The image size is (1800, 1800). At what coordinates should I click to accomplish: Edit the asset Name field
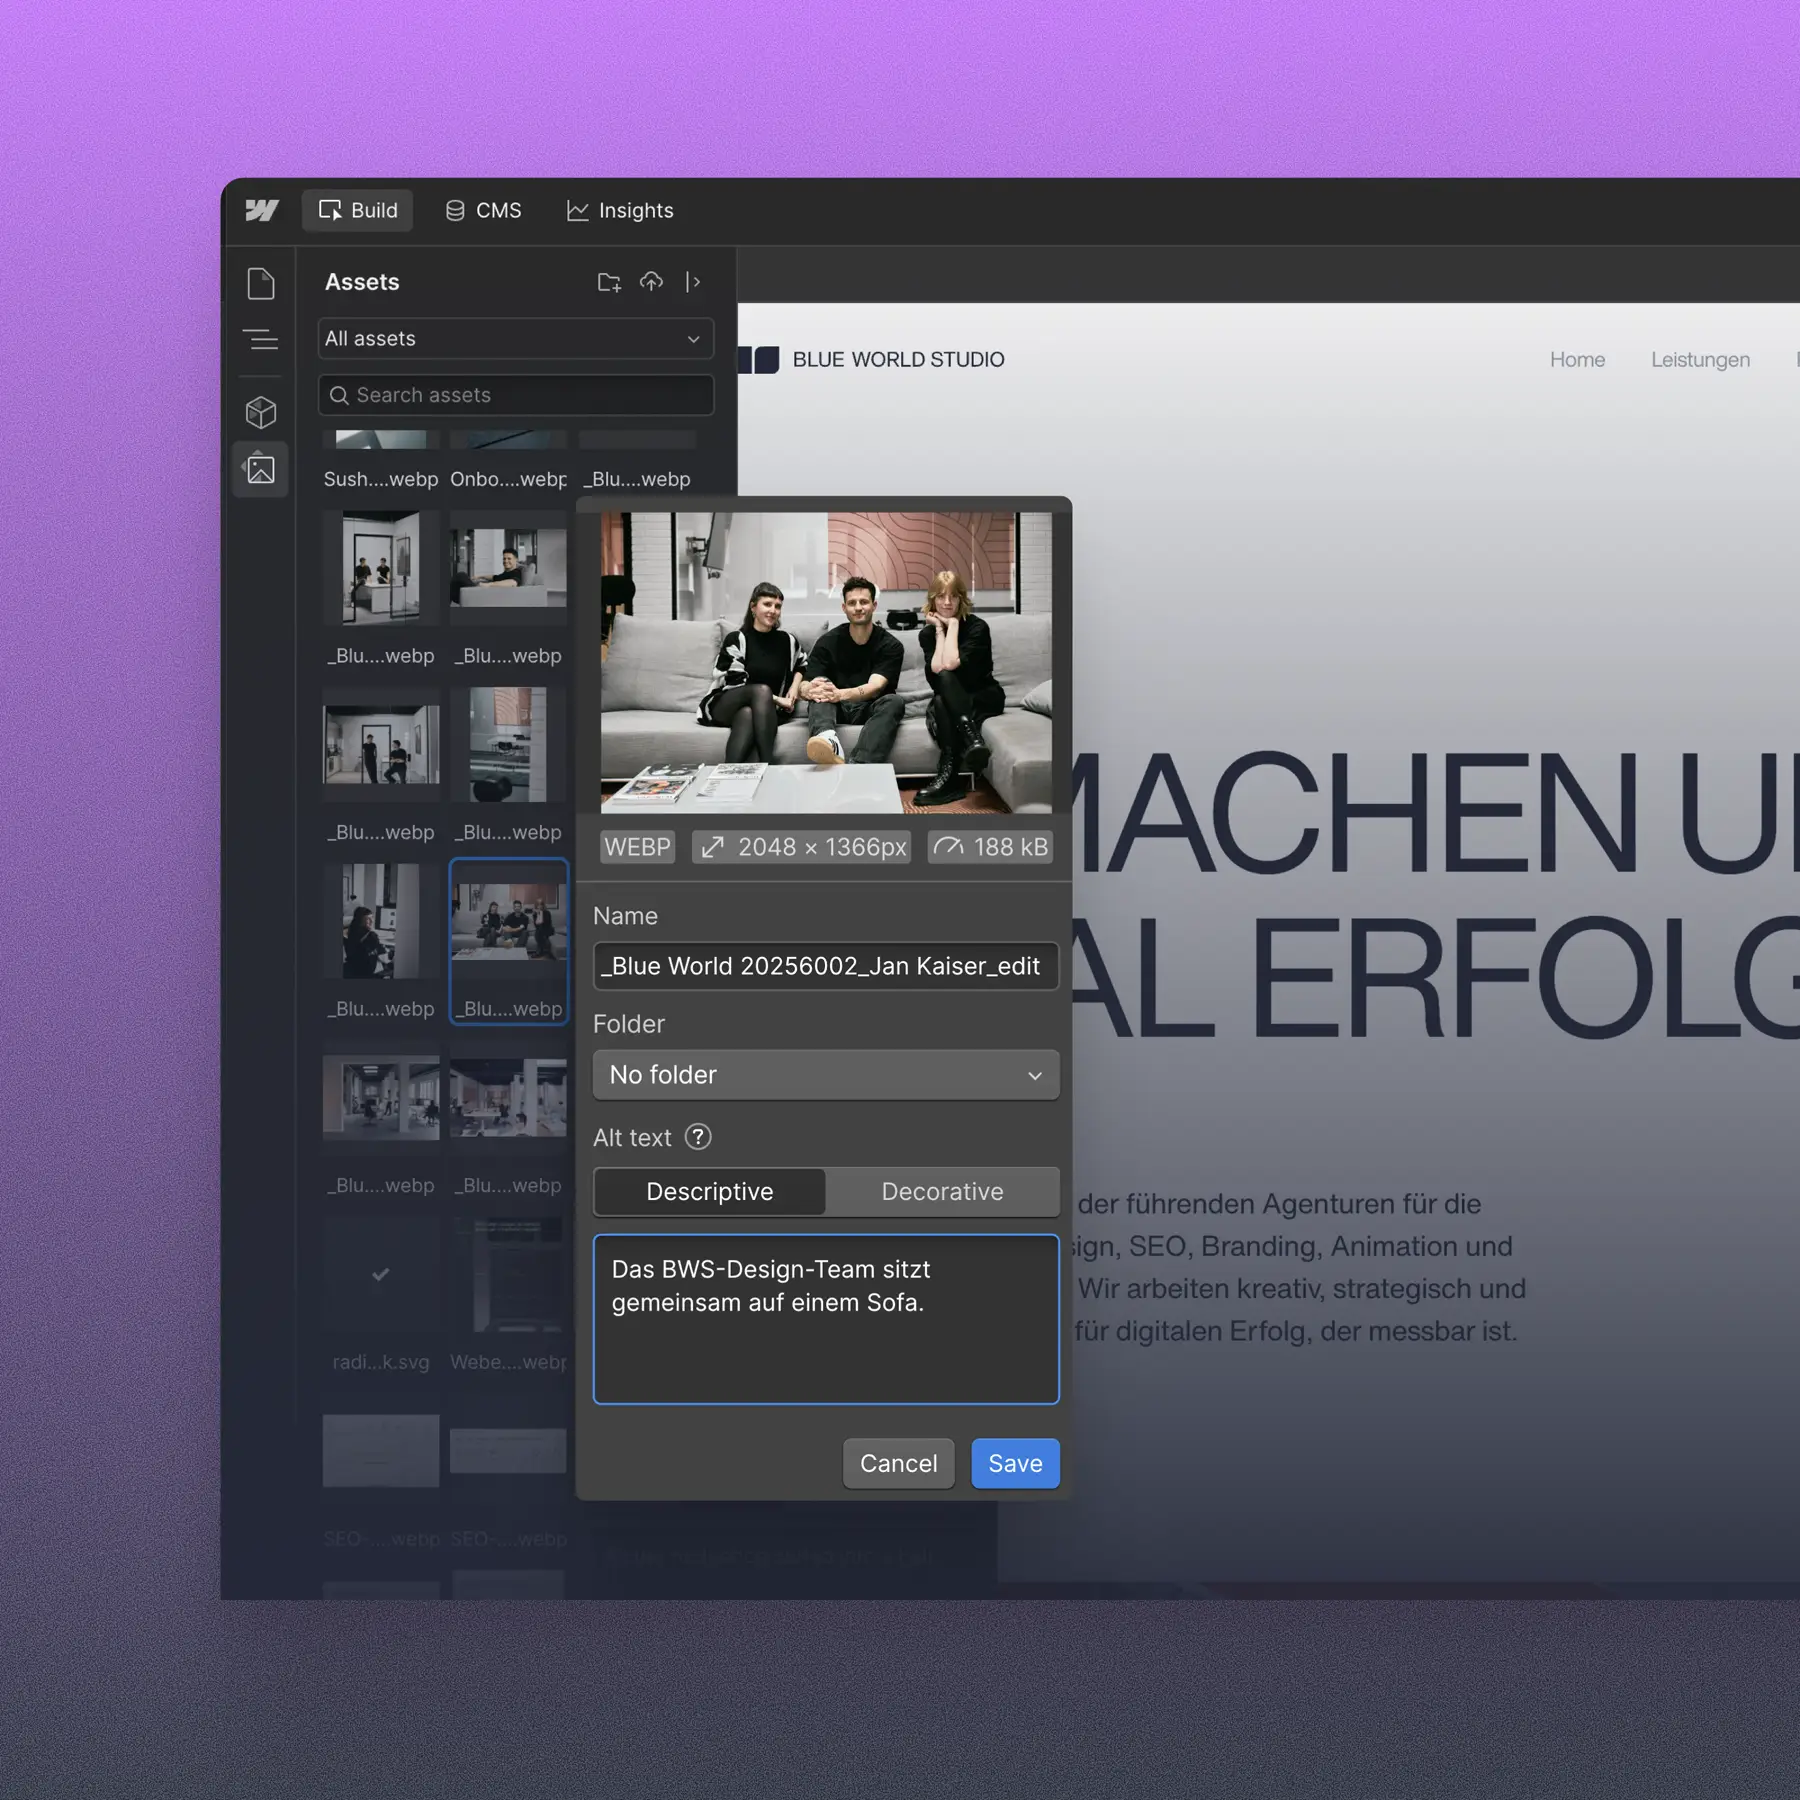826,966
